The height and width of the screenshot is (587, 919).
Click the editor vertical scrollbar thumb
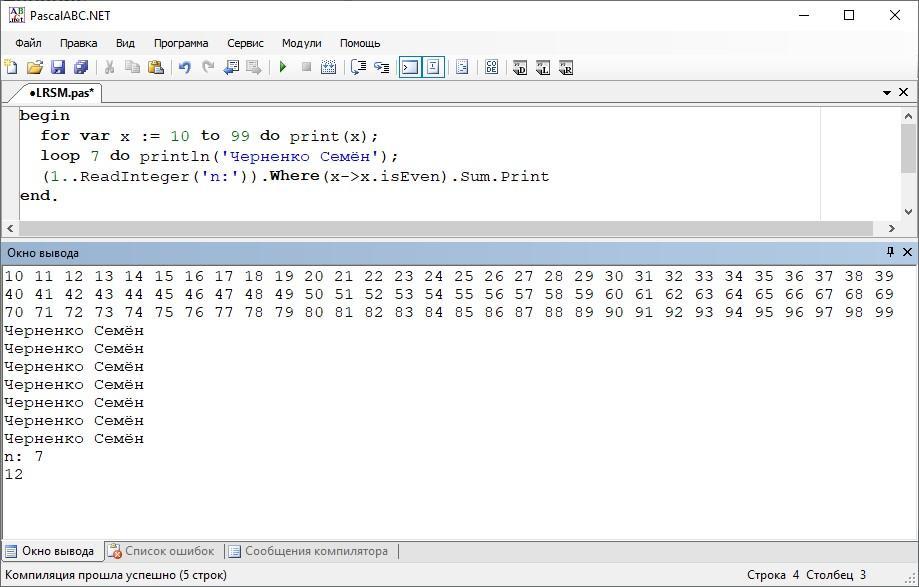908,148
